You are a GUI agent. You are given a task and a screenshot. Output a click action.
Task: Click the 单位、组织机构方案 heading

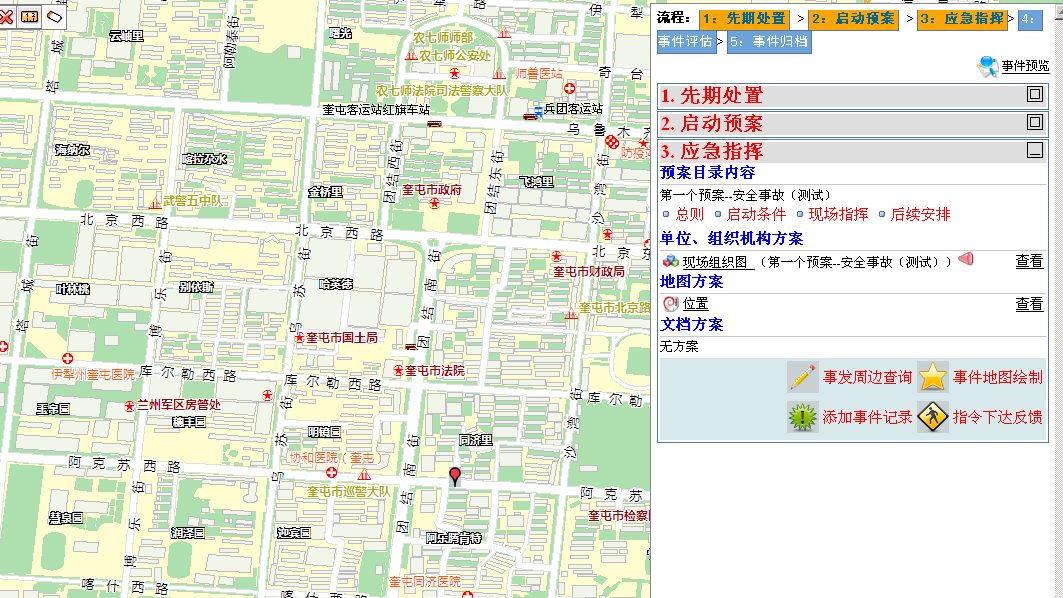(731, 239)
